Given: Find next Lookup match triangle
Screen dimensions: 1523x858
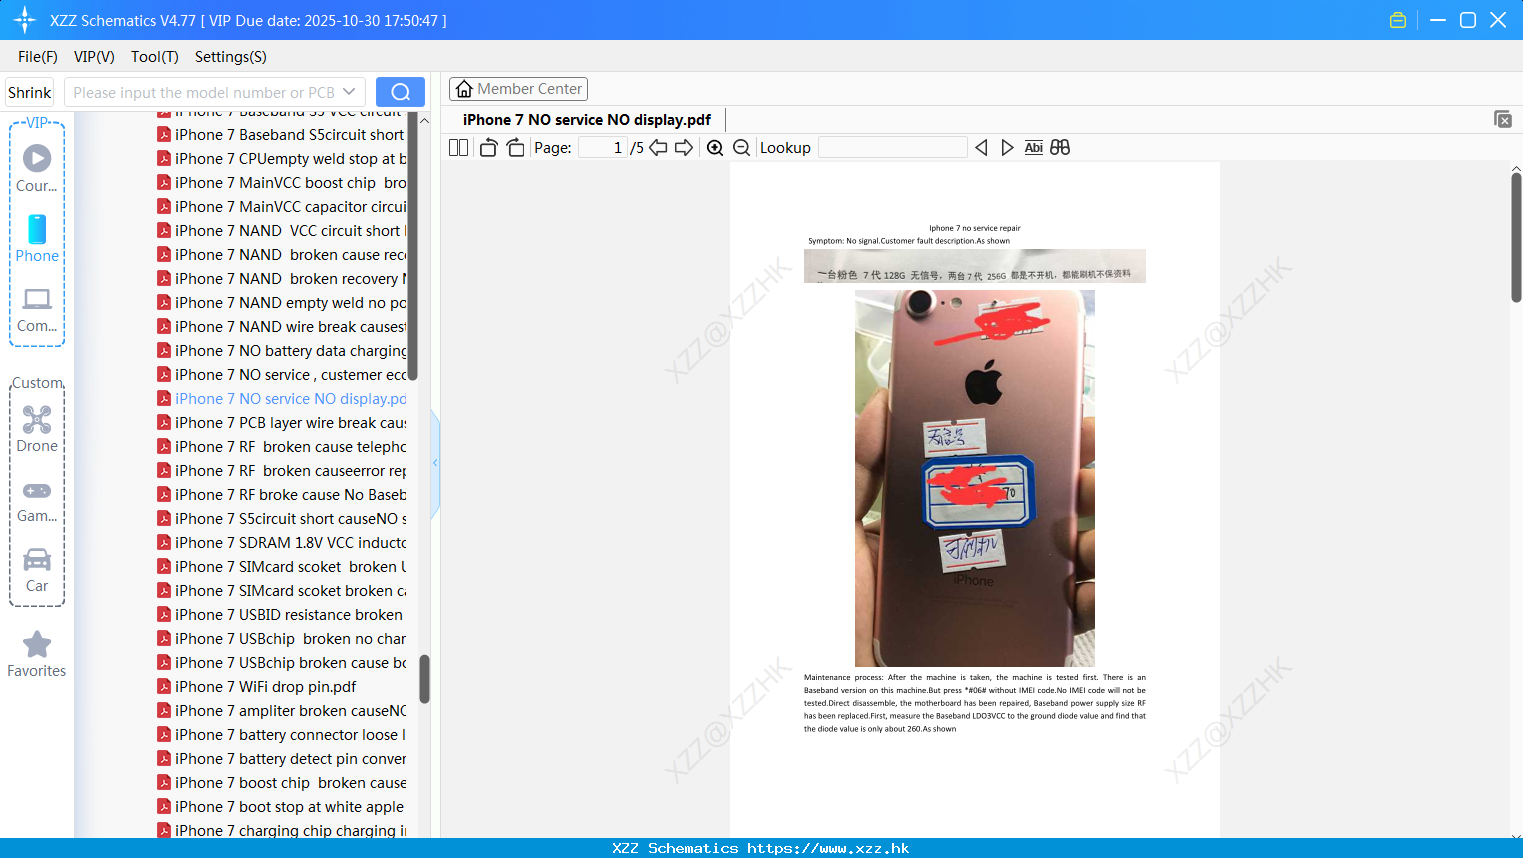Looking at the screenshot, I should click(1007, 147).
